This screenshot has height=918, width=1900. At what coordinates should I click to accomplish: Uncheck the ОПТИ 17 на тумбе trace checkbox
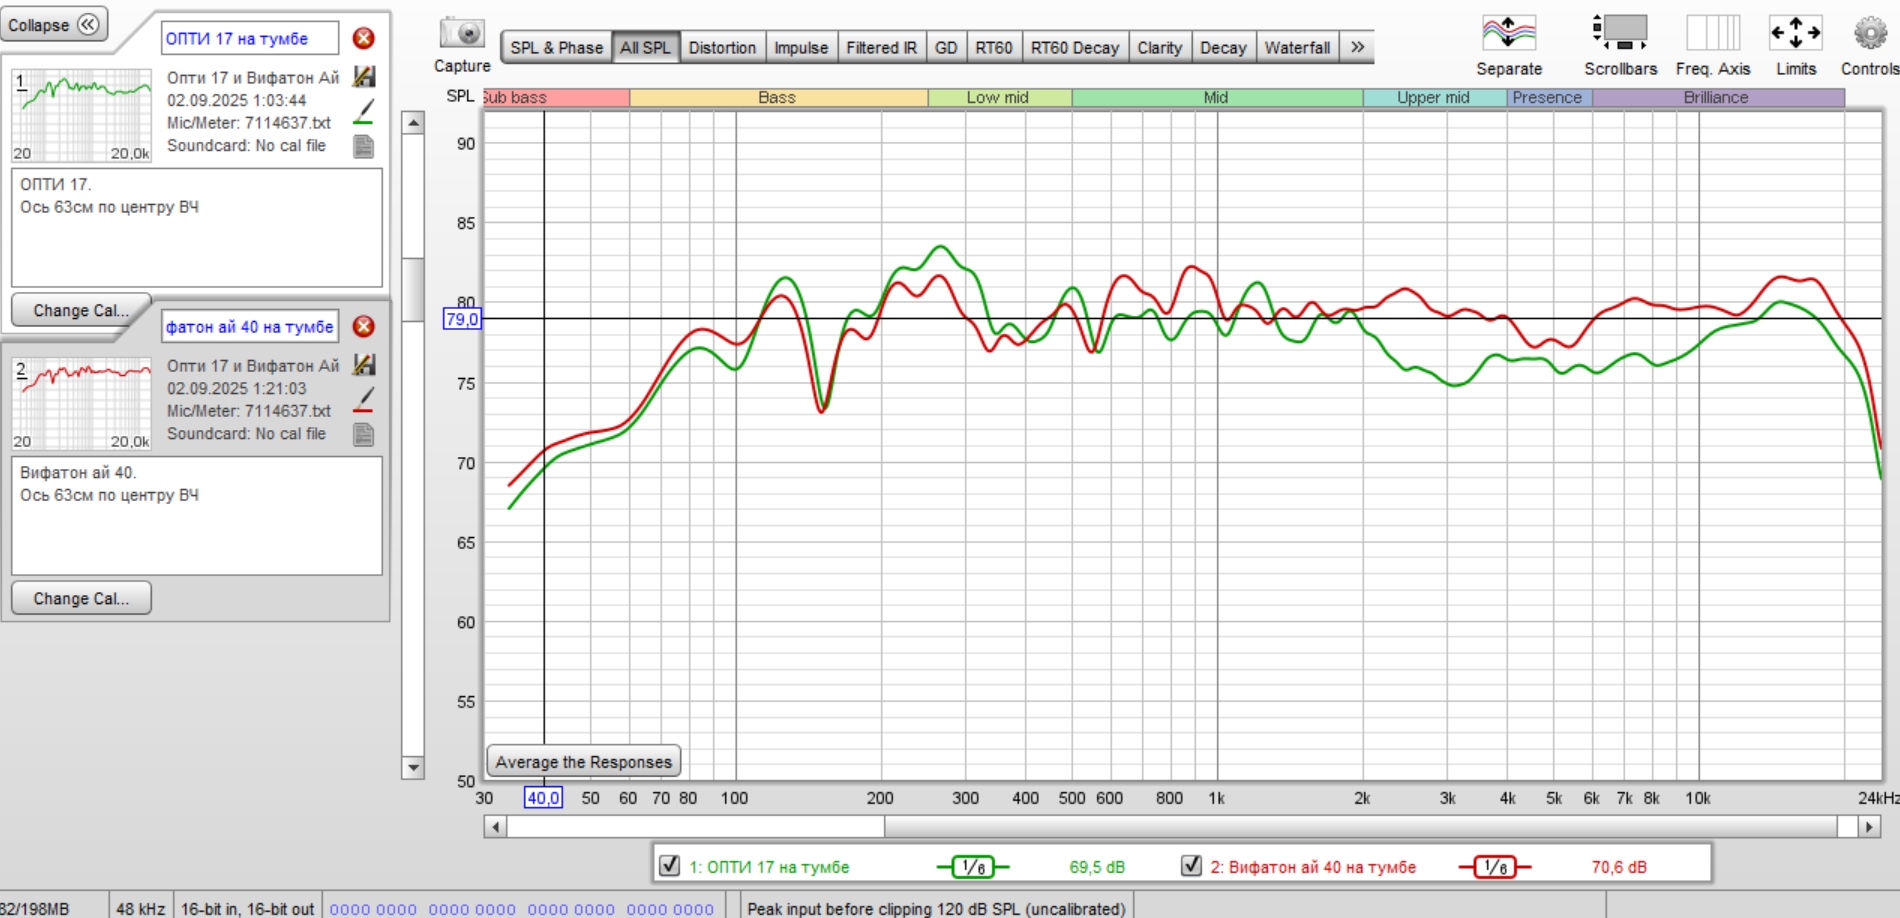click(x=670, y=866)
